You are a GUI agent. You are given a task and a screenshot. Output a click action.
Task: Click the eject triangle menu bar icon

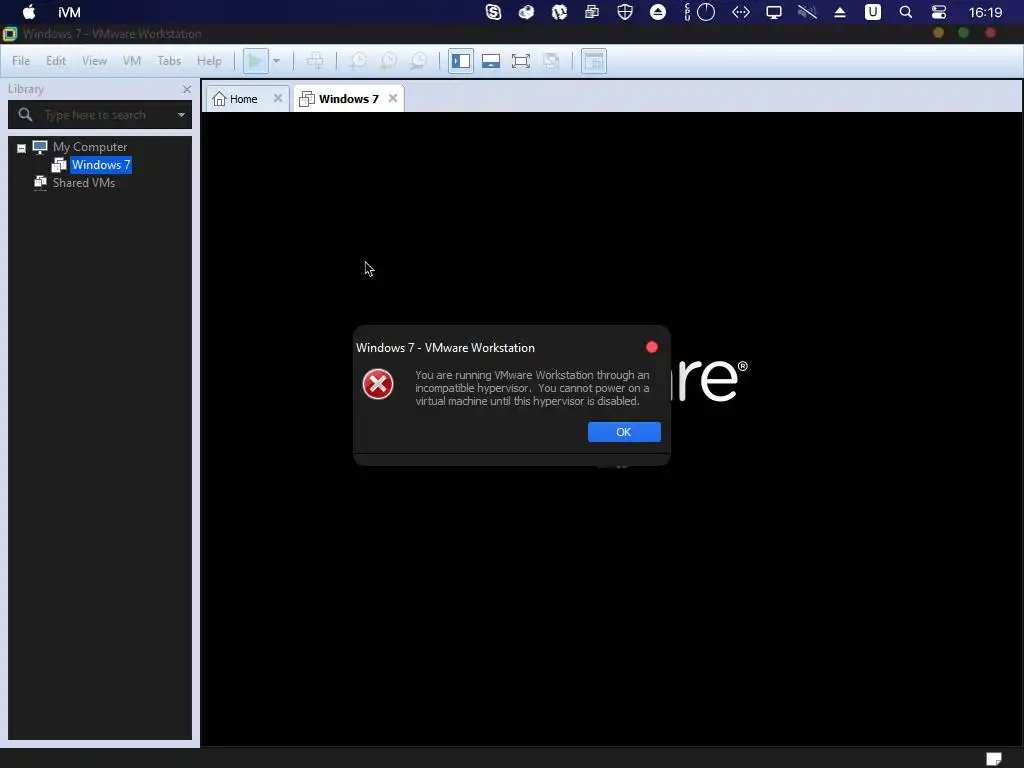coord(840,12)
